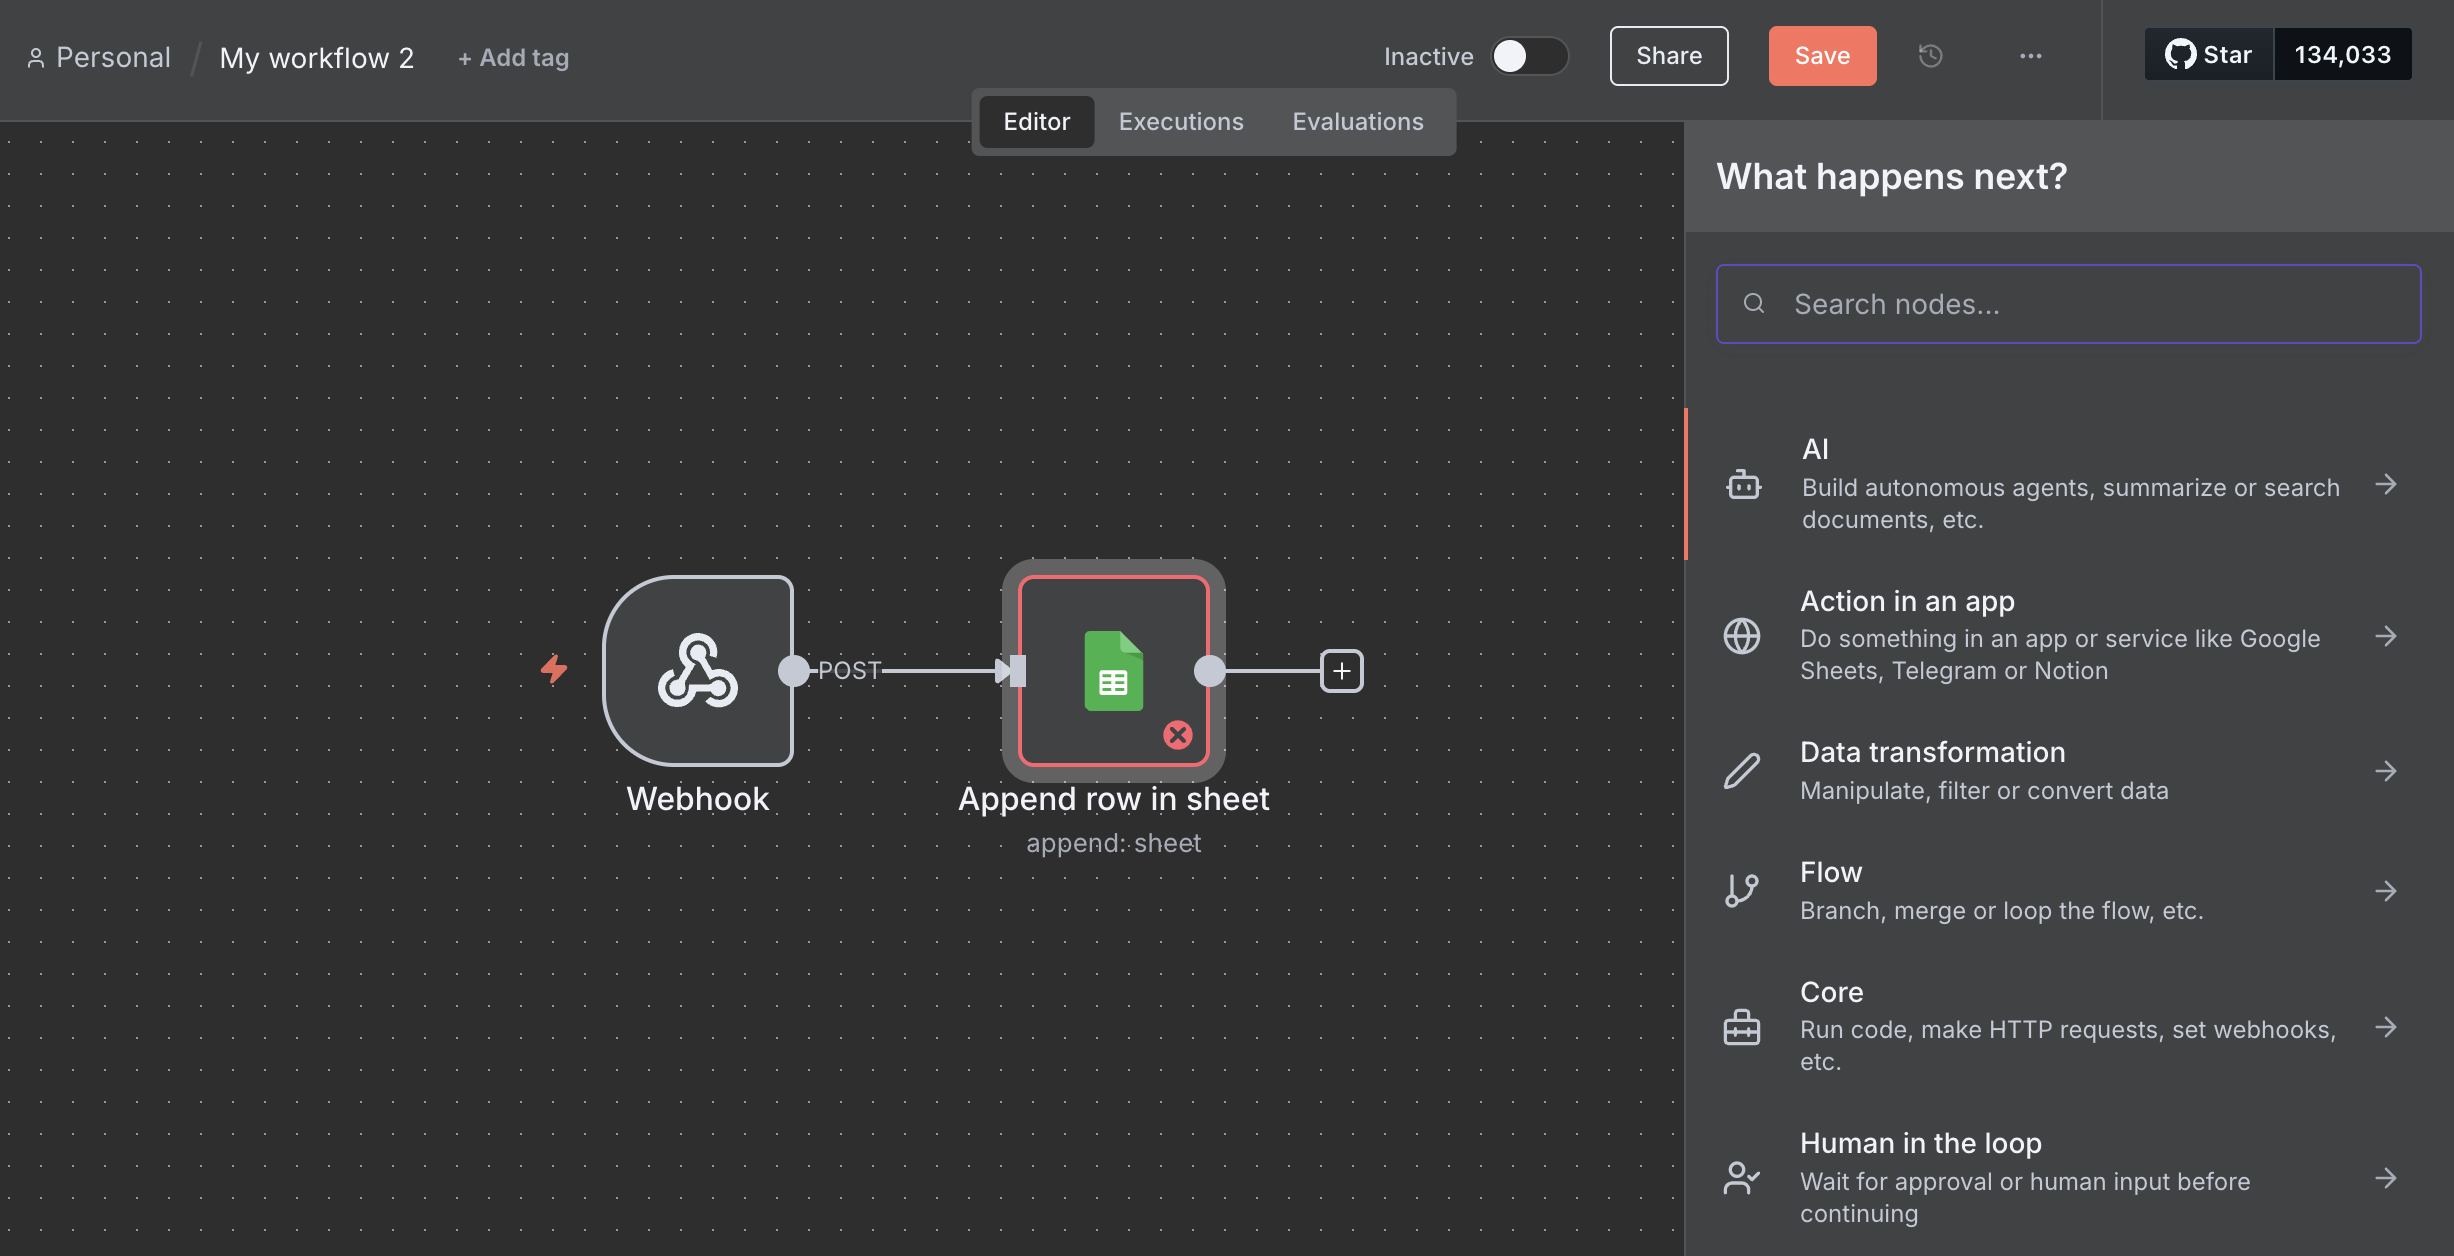Expand the AI category arrow
Viewport: 2454px width, 1256px height.
[x=2386, y=485]
